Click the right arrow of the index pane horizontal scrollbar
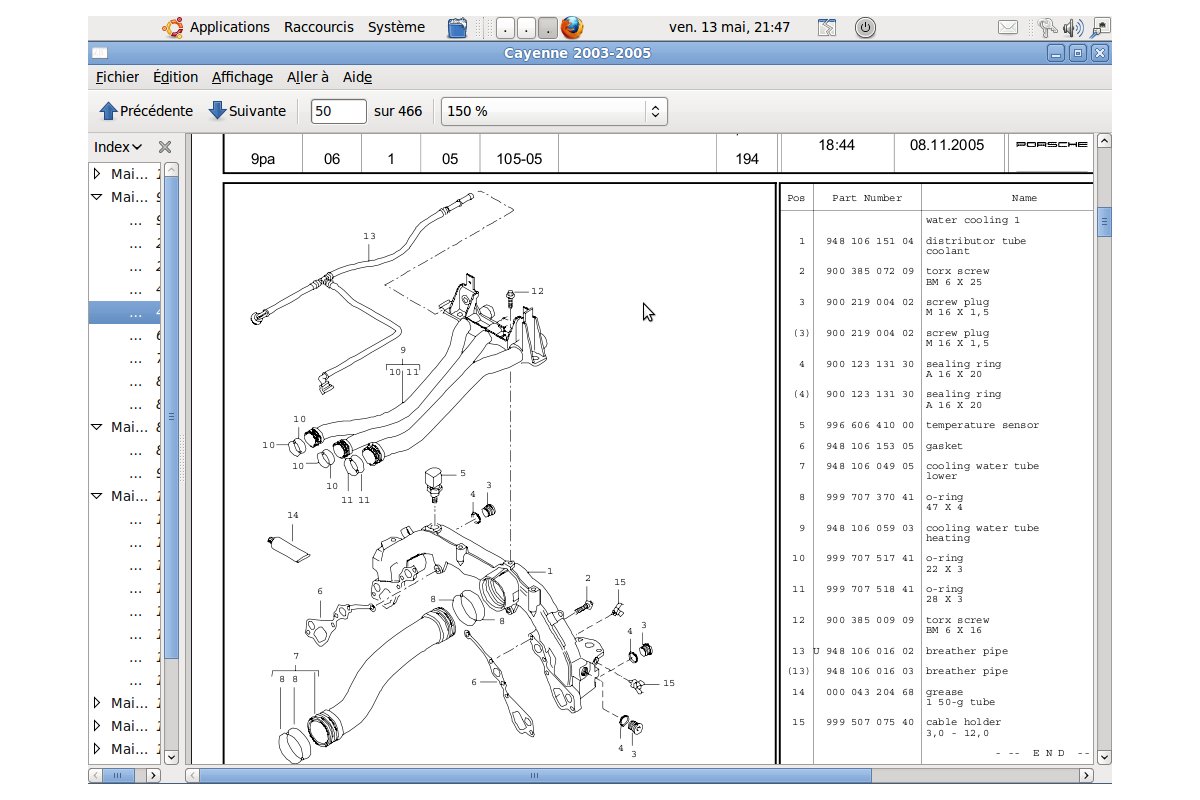 (153, 775)
